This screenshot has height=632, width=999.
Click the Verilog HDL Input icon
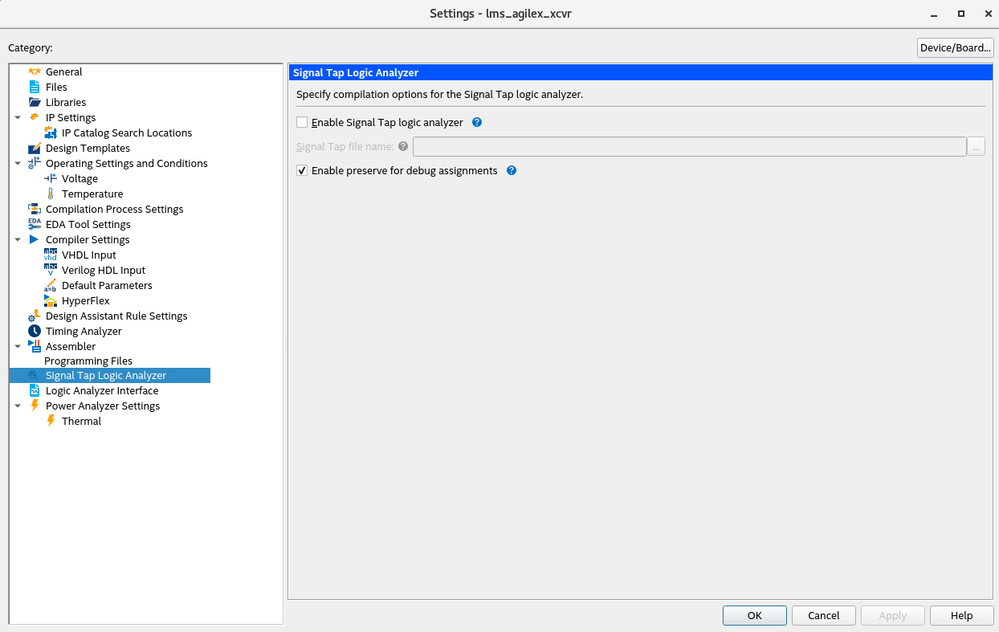pos(50,270)
